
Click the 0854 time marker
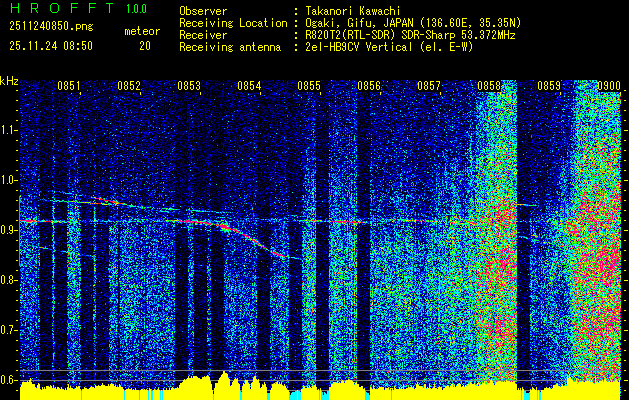point(249,86)
